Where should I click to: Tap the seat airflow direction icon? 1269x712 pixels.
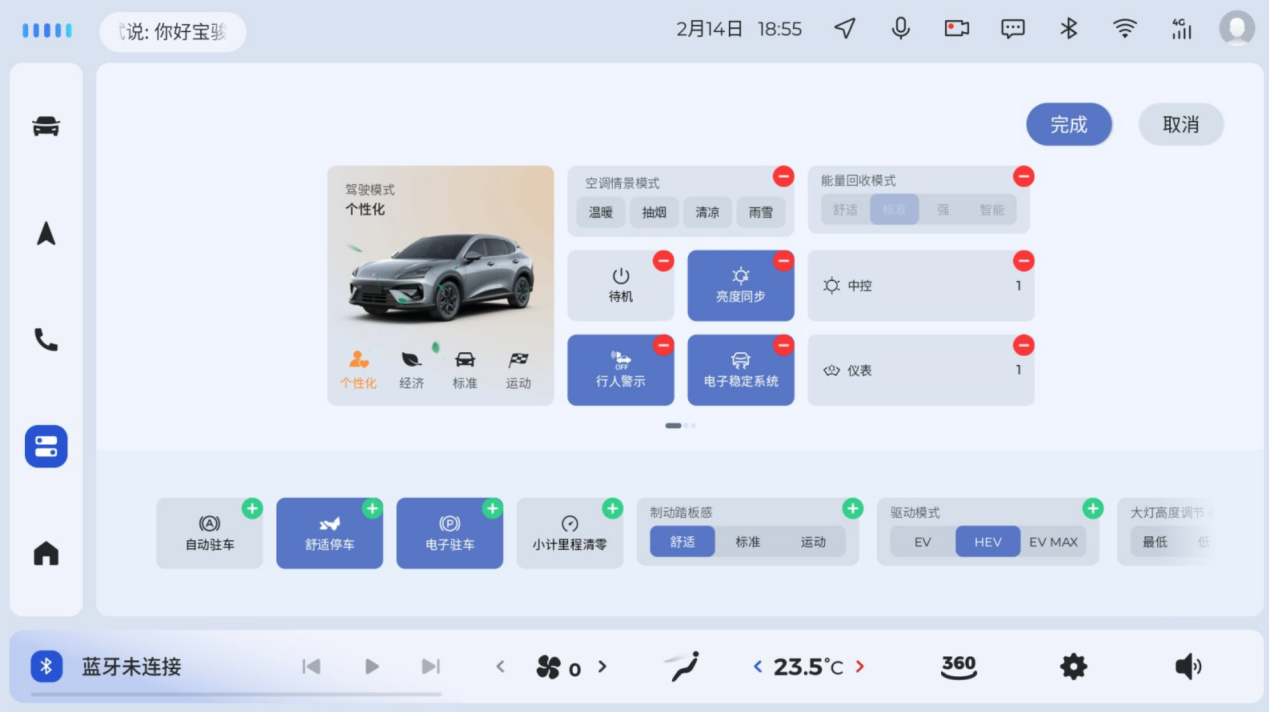(x=682, y=667)
